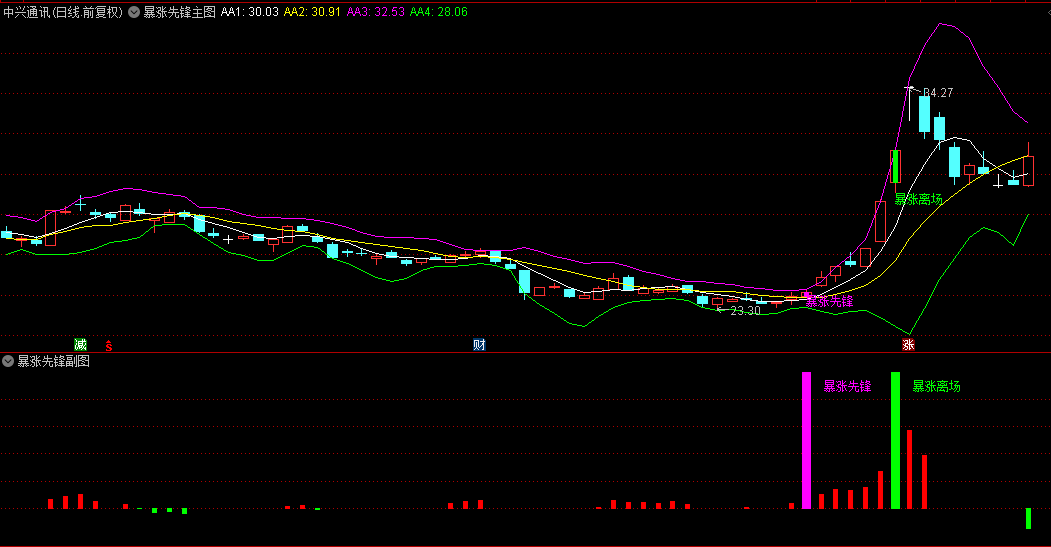The width and height of the screenshot is (1051, 547).
Task: Click the yellow AA2: 30.91 legend value
Action: pos(312,12)
